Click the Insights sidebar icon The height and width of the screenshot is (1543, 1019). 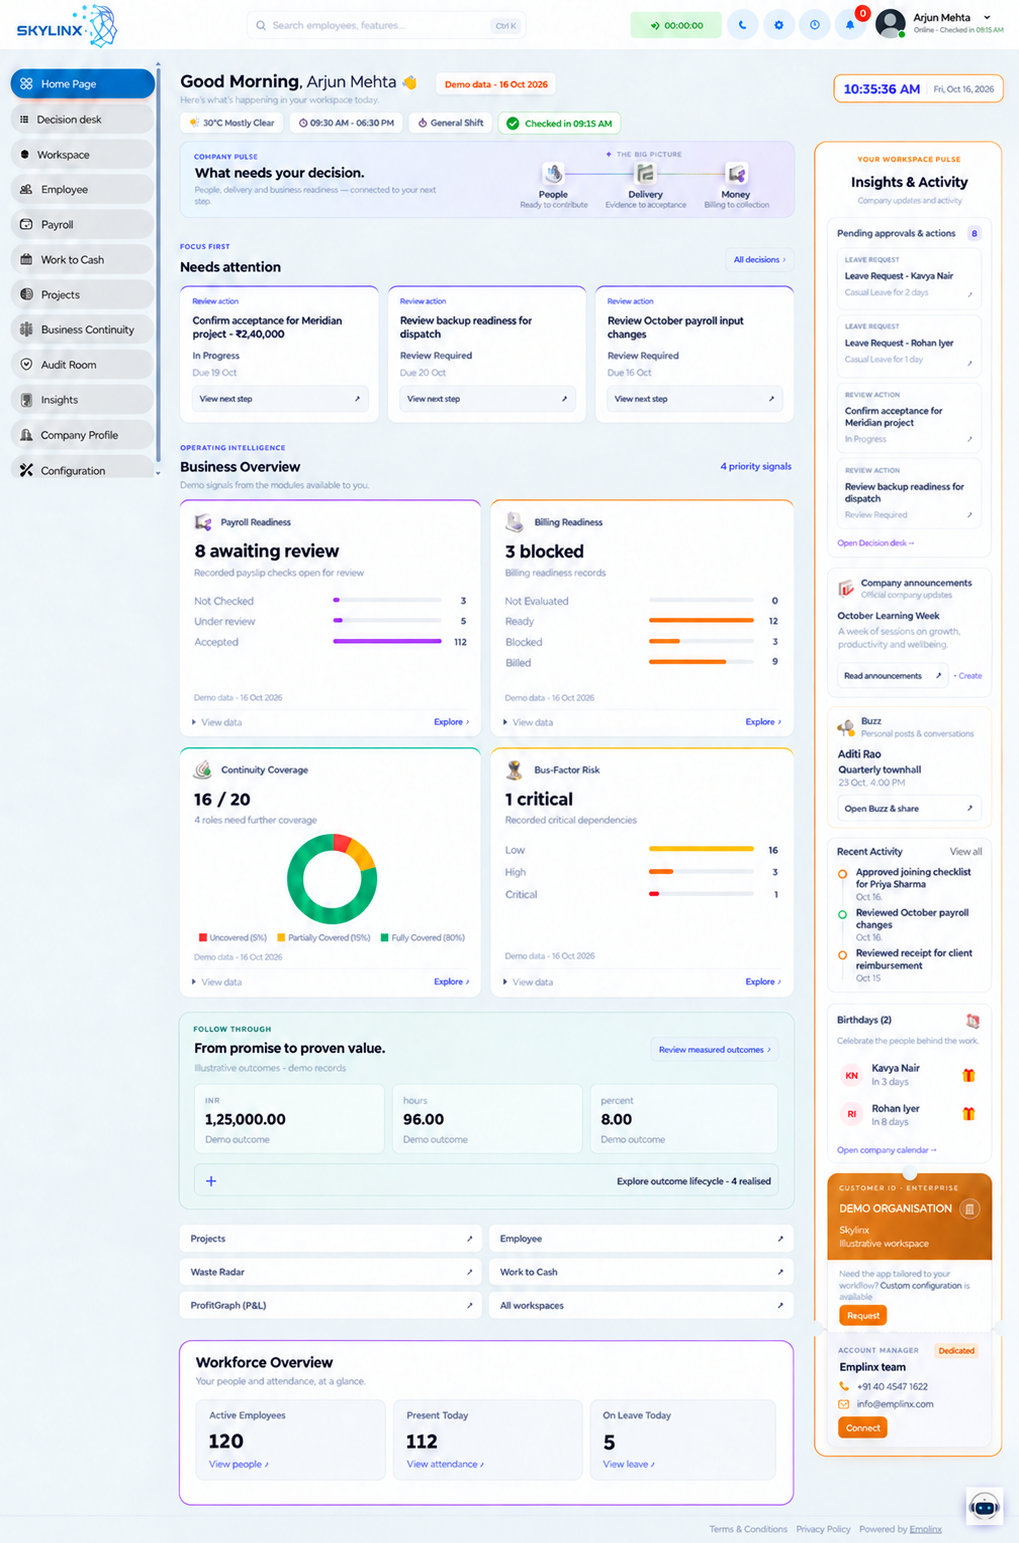26,399
